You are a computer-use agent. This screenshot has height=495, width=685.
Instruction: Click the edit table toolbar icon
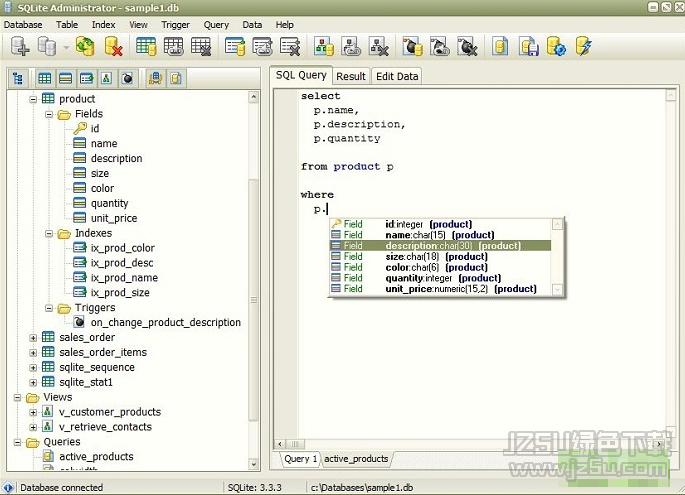pyautogui.click(x=173, y=46)
